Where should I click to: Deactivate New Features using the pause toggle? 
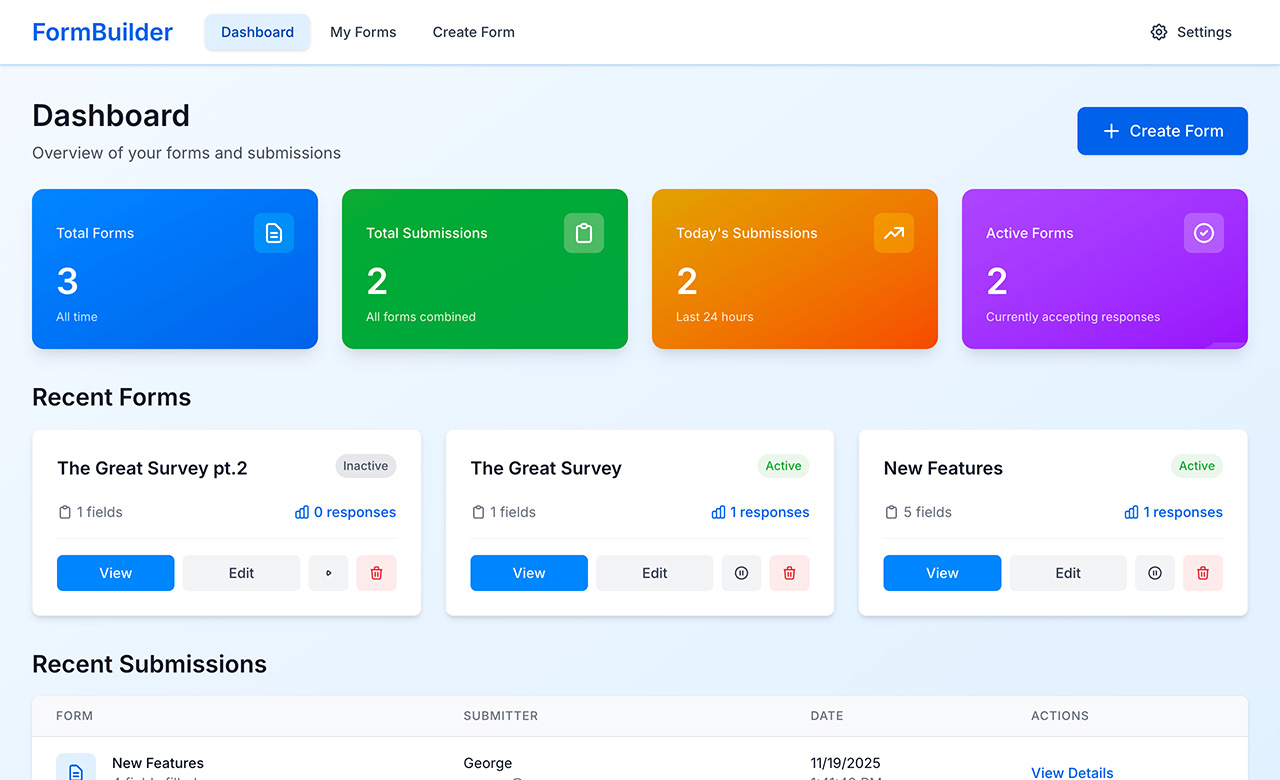point(1154,572)
